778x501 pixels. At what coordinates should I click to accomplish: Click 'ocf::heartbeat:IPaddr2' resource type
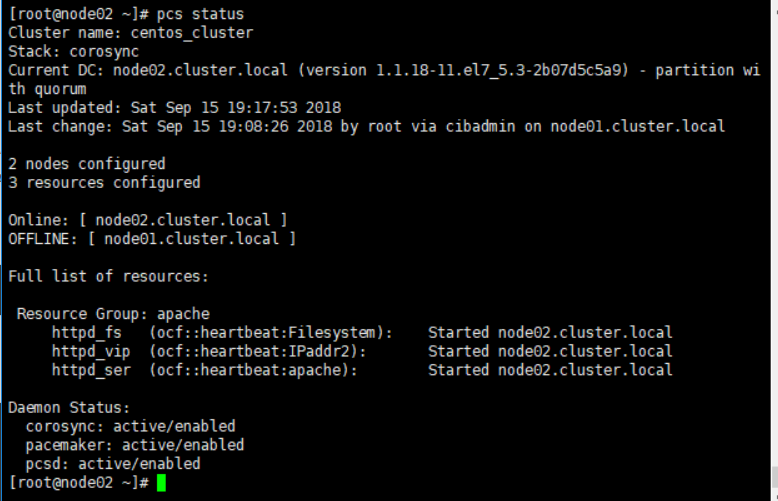point(258,351)
